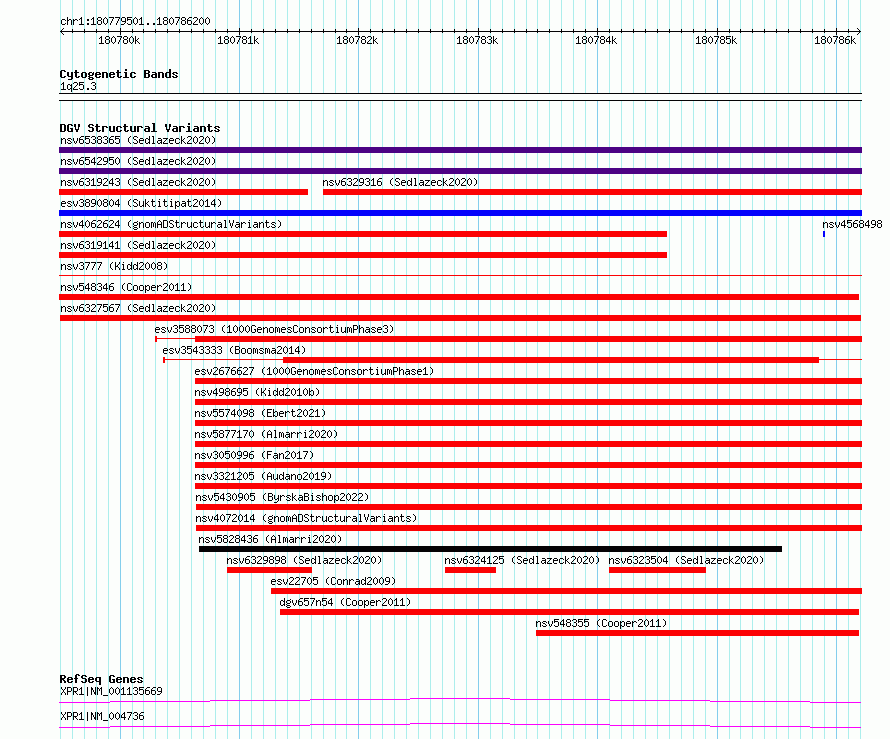Select the nsv6324125 (Sedlazeck2020) label
The height and width of the screenshot is (739, 890).
(522, 560)
